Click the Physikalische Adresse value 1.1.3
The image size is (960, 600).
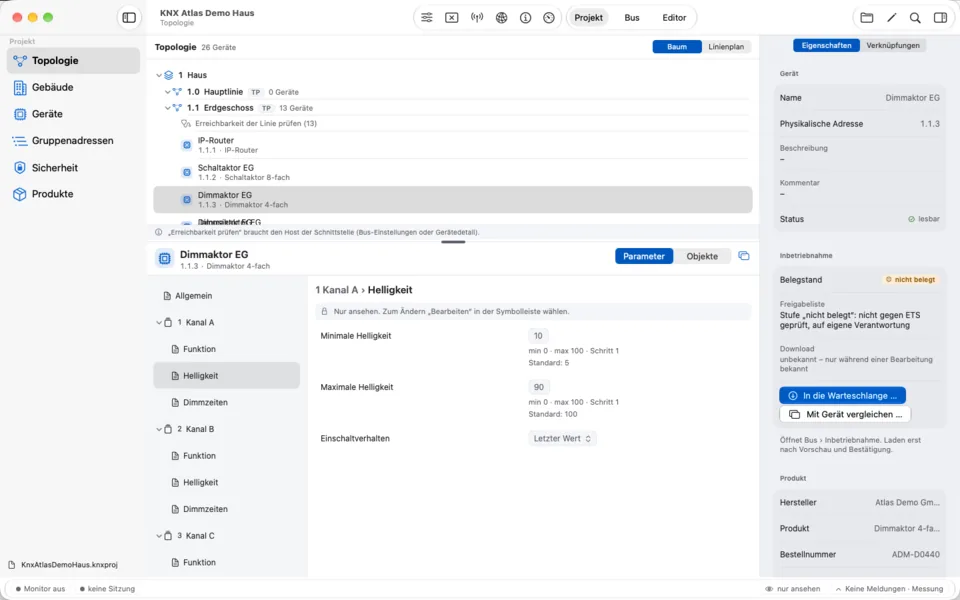click(x=929, y=124)
